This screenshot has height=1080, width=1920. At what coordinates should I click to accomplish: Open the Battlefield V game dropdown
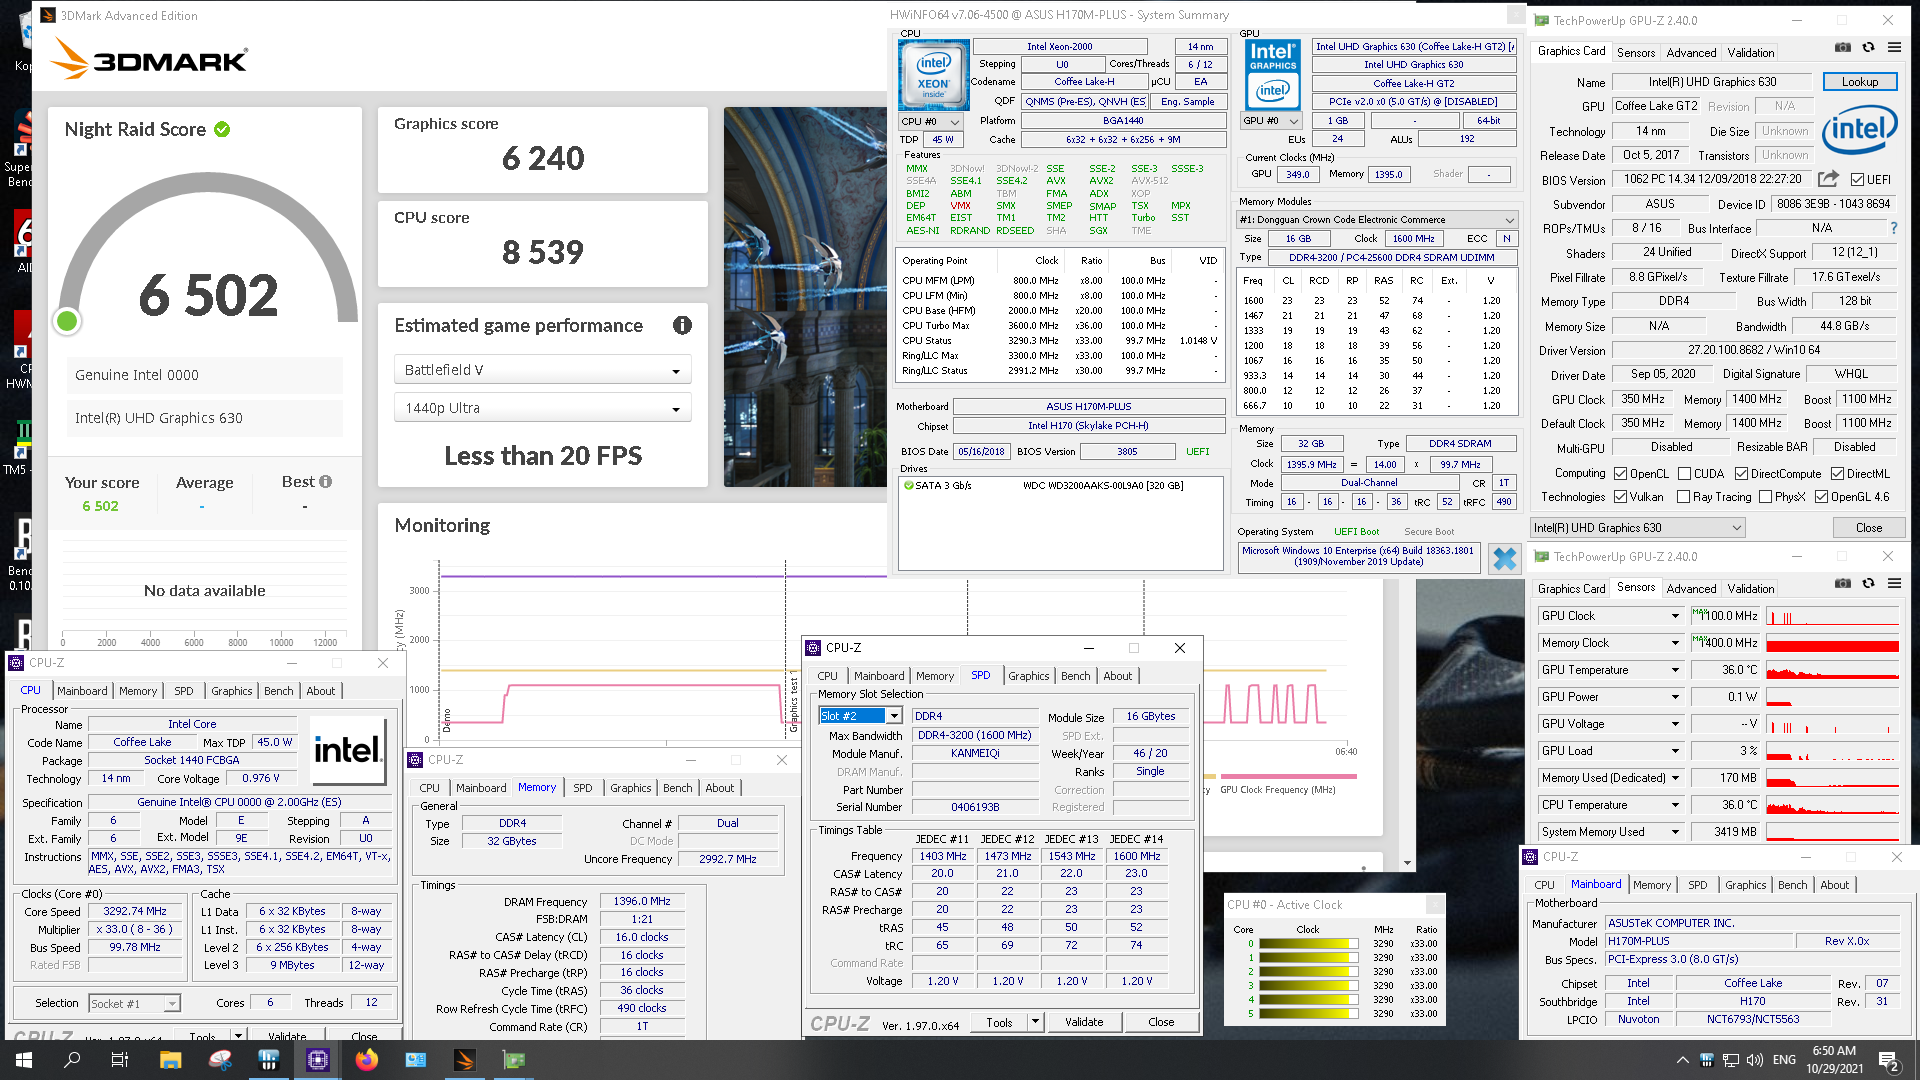click(542, 370)
